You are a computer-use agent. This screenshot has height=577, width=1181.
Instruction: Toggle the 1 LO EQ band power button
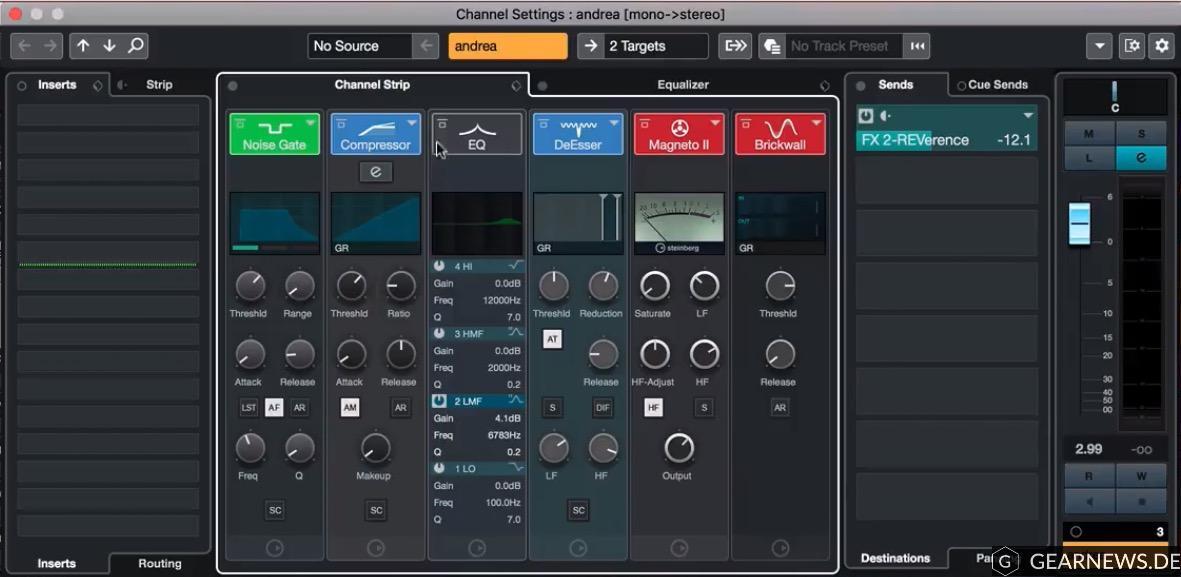pyautogui.click(x=440, y=468)
